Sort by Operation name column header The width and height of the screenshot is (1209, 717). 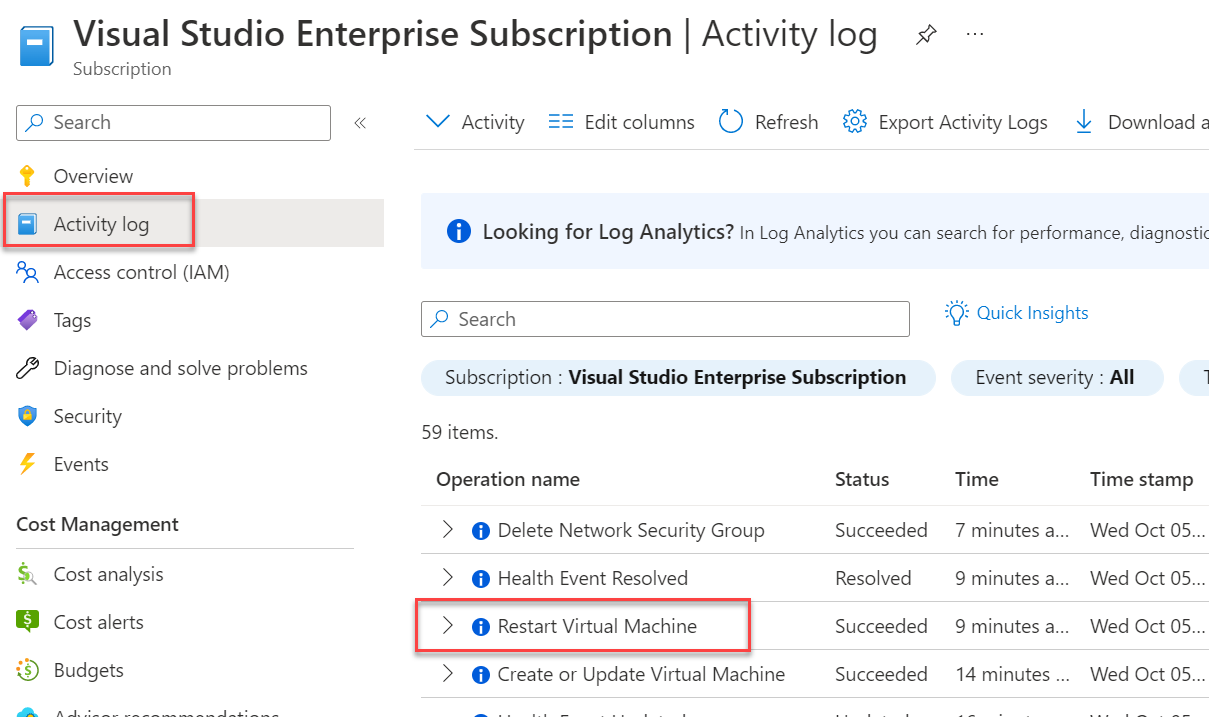(x=508, y=479)
